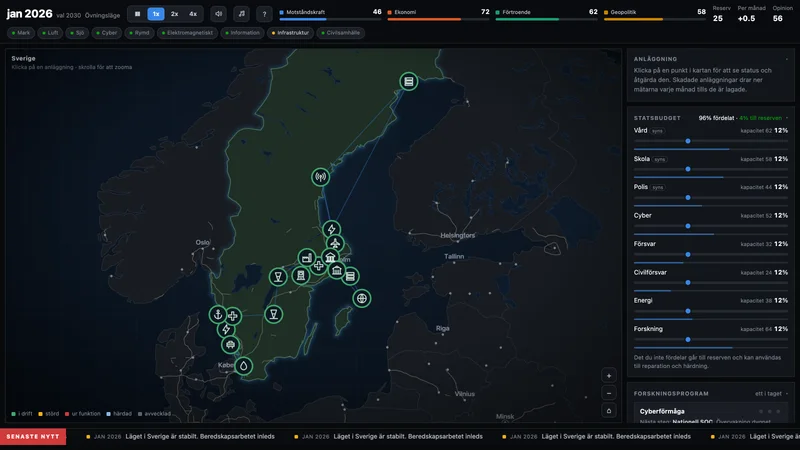Set game speed to 1x

point(156,14)
